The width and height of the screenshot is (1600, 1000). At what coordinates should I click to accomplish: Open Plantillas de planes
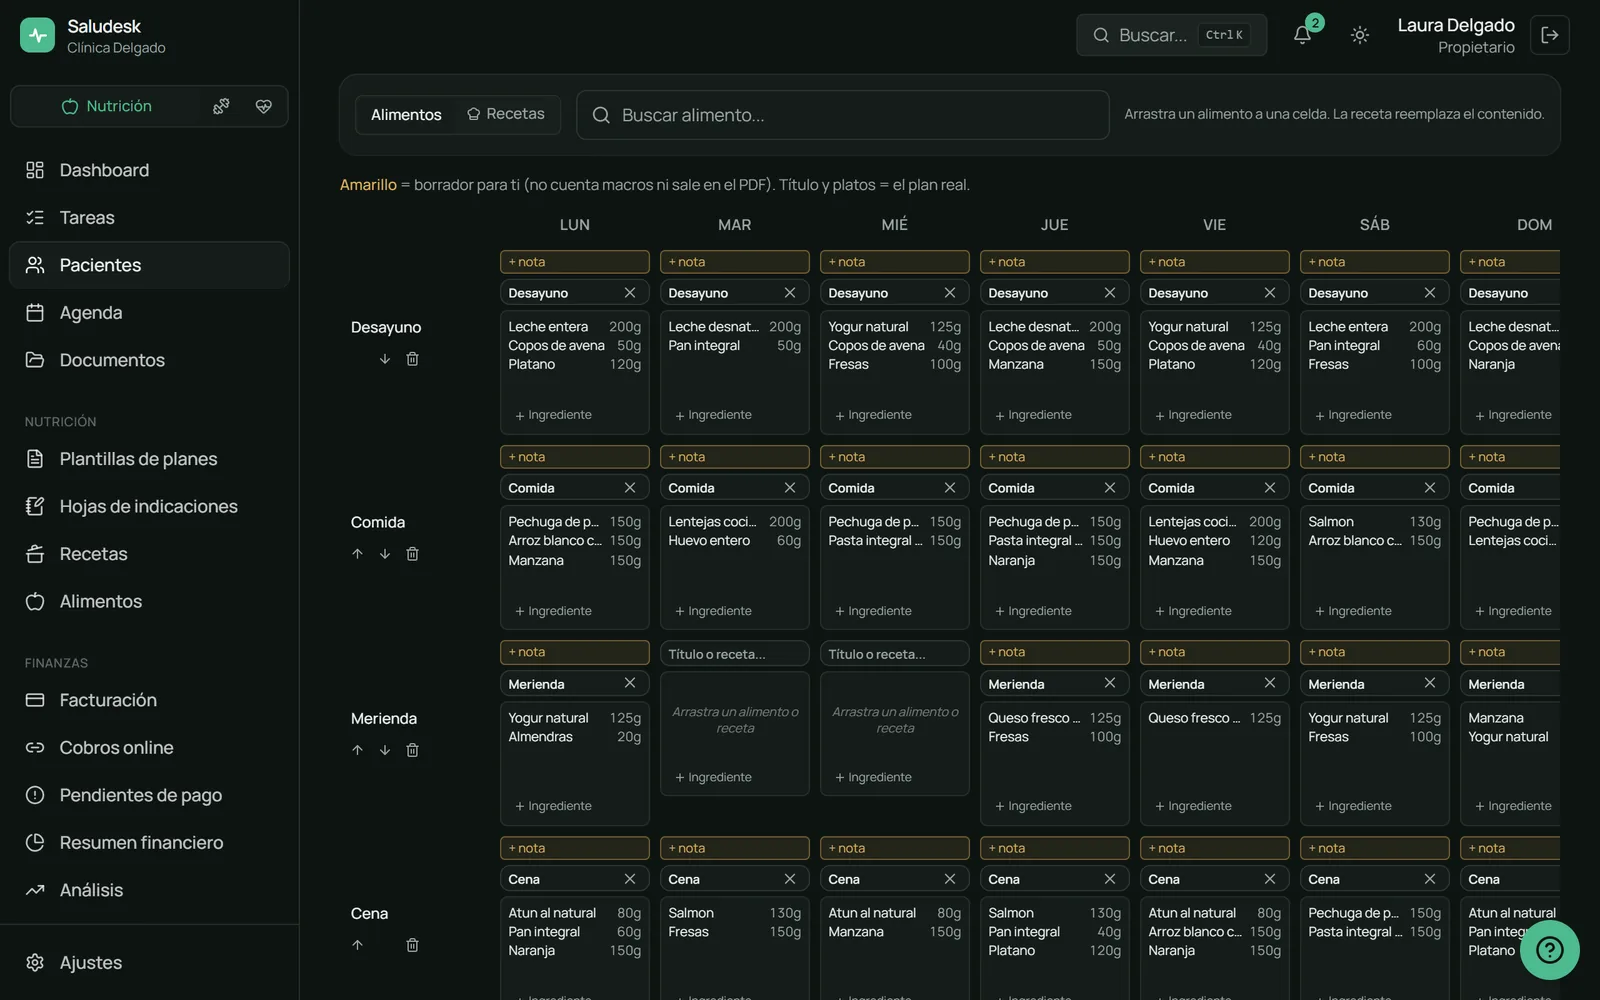[x=149, y=459]
